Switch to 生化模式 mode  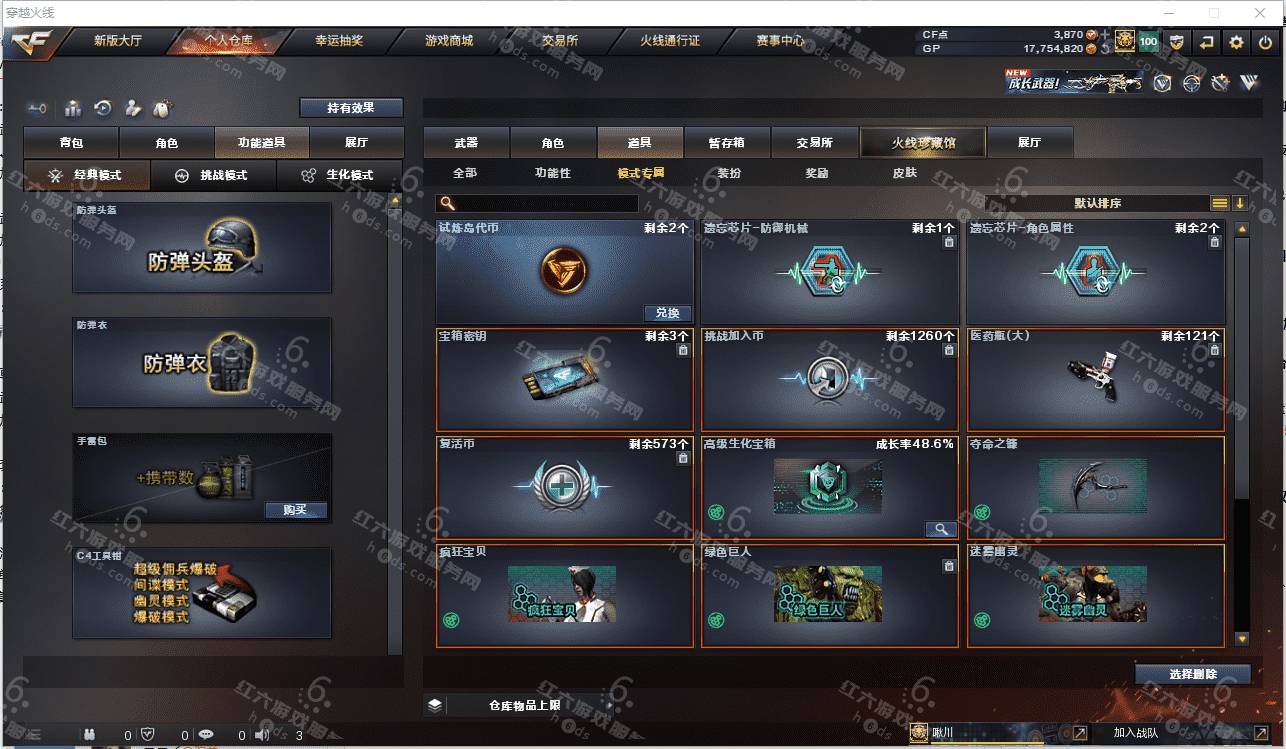point(338,175)
